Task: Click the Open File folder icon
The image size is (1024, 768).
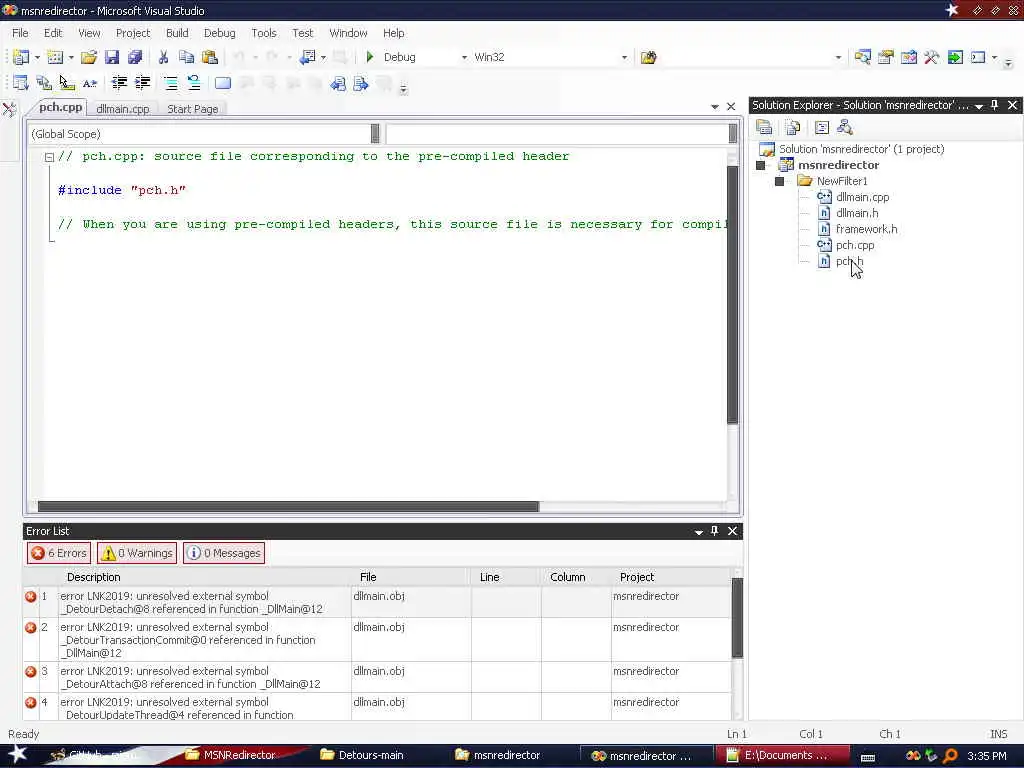Action: [89, 57]
